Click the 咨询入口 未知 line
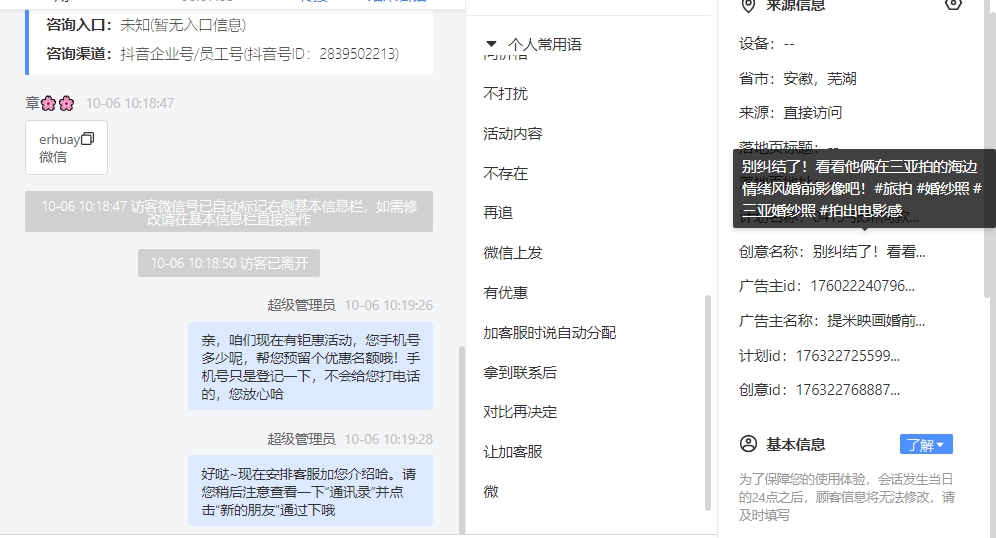This screenshot has width=996, height=538. (146, 25)
